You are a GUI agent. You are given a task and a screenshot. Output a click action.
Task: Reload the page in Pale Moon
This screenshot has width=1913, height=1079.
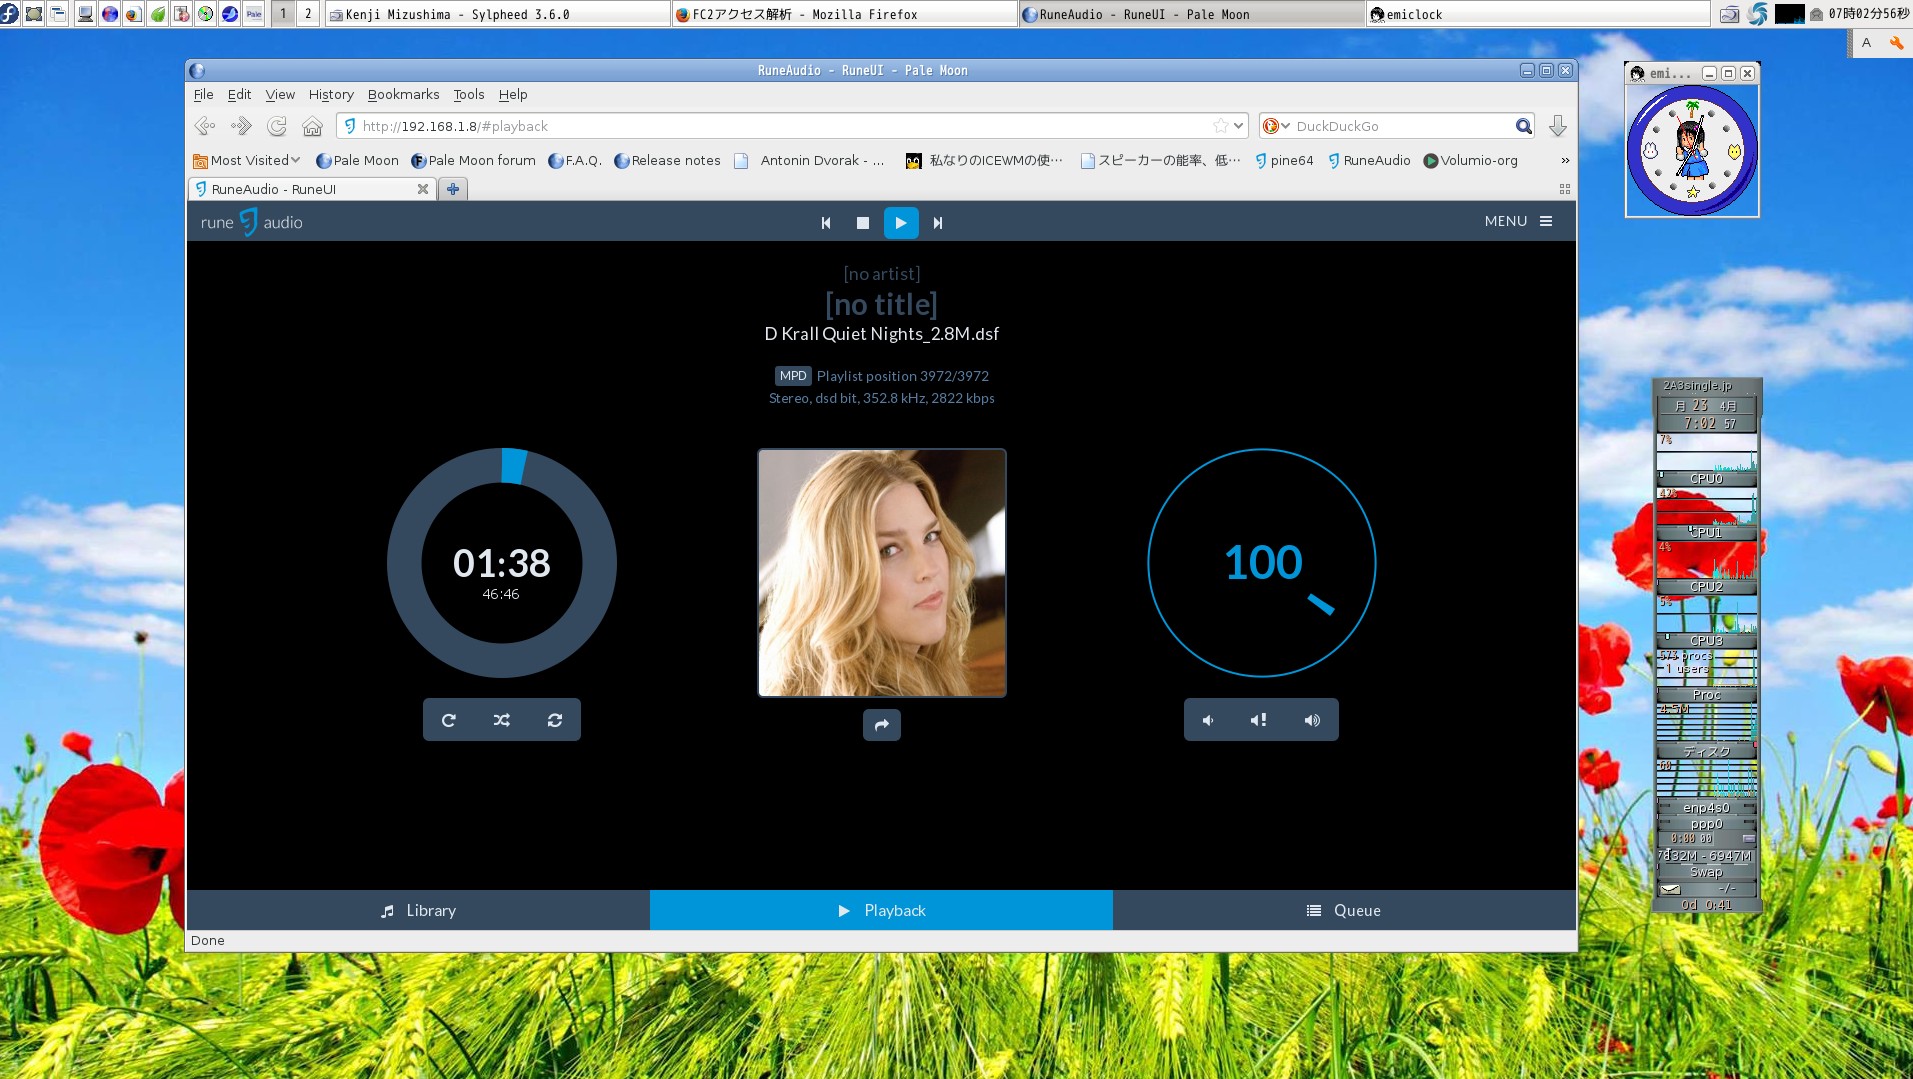coord(277,126)
